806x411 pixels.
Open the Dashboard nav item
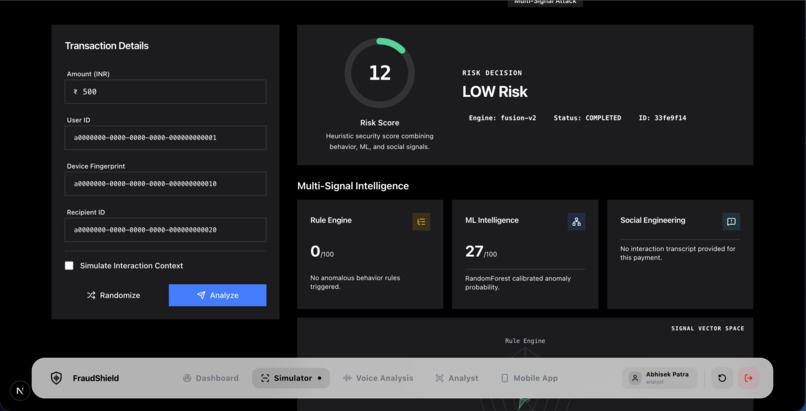[x=211, y=378]
